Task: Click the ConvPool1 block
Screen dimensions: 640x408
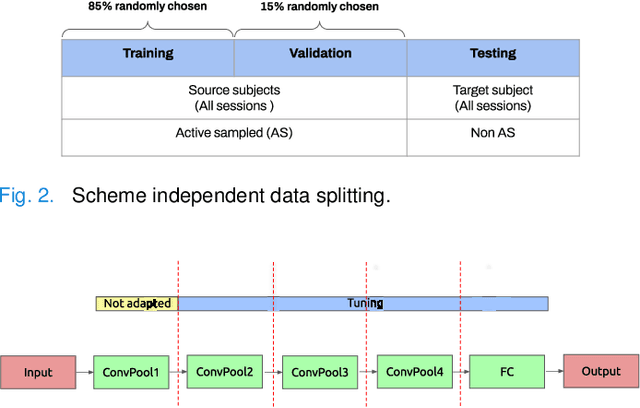Action: [x=130, y=373]
